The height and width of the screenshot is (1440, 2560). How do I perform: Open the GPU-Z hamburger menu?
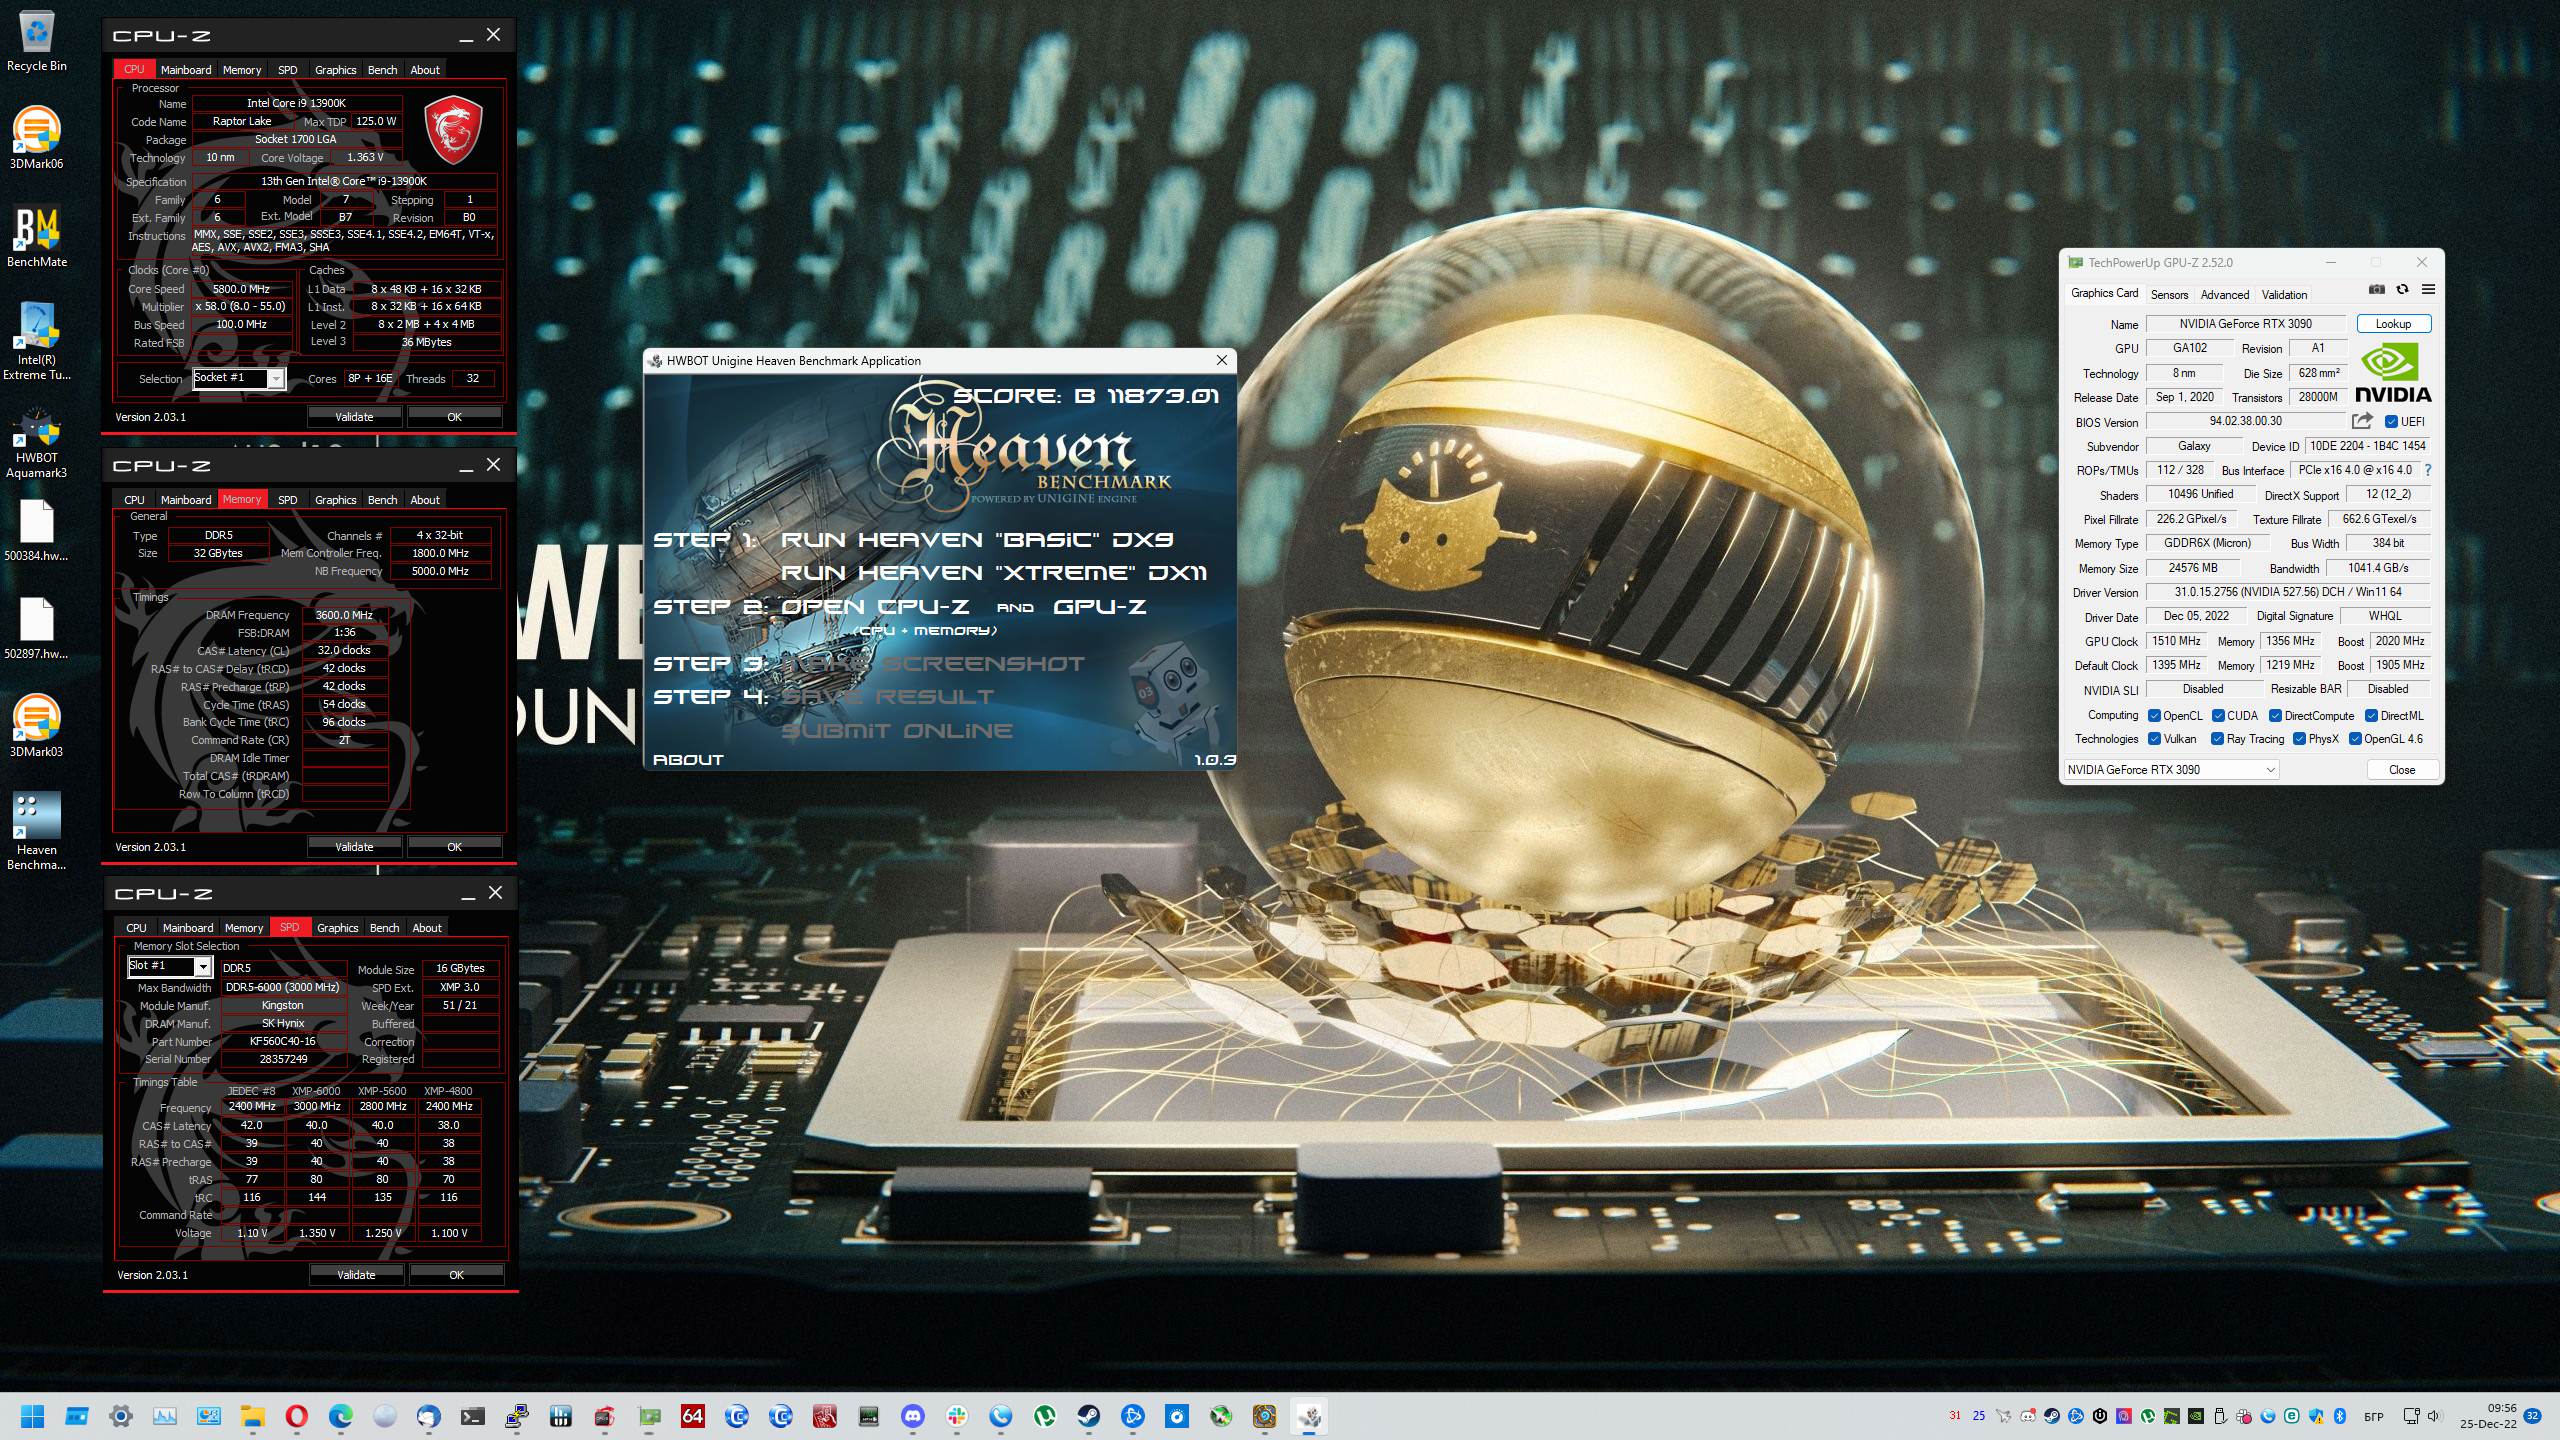point(2428,290)
